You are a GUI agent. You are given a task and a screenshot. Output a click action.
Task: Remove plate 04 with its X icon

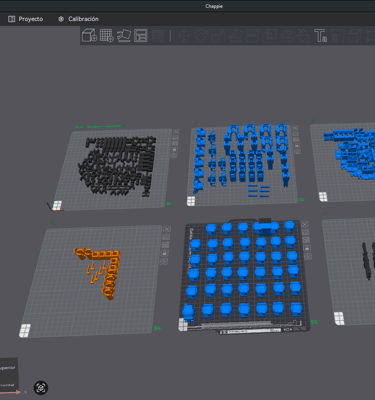point(167,229)
